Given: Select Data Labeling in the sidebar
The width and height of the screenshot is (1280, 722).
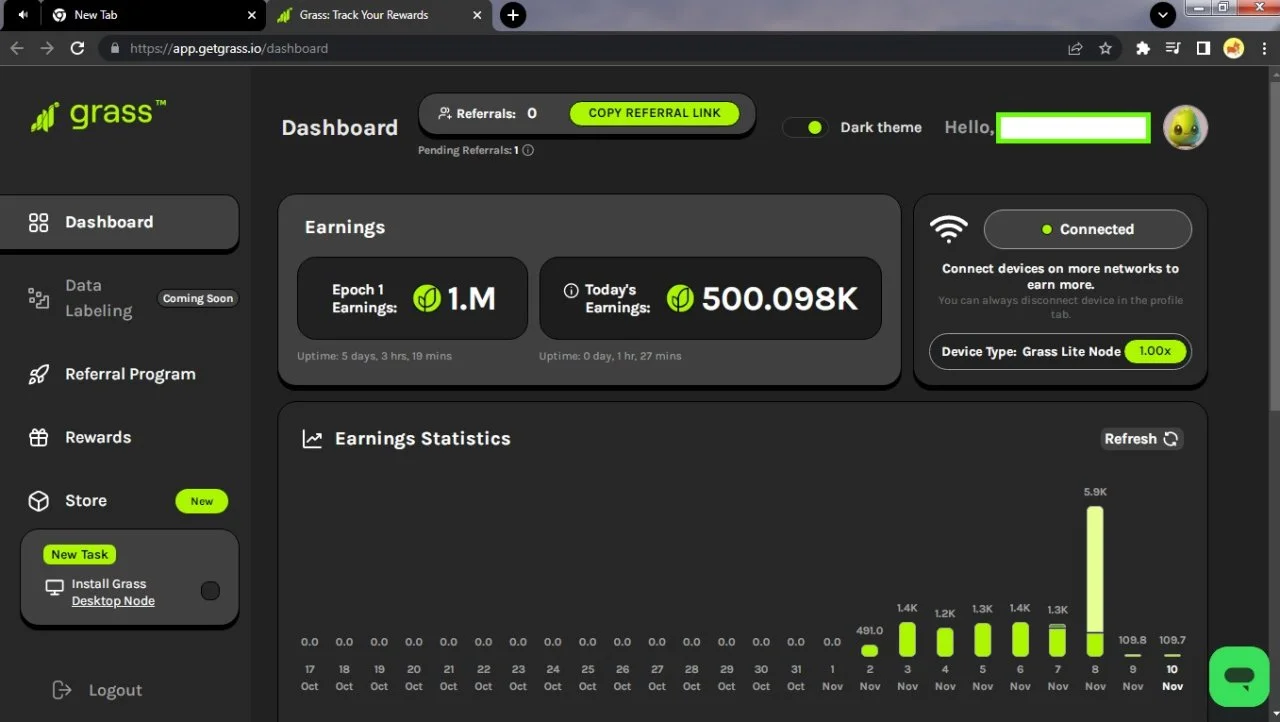Looking at the screenshot, I should (98, 298).
